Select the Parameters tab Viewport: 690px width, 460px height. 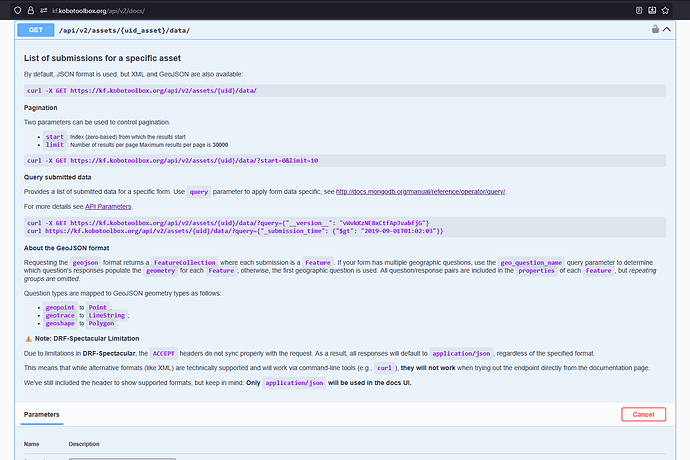pyautogui.click(x=41, y=414)
